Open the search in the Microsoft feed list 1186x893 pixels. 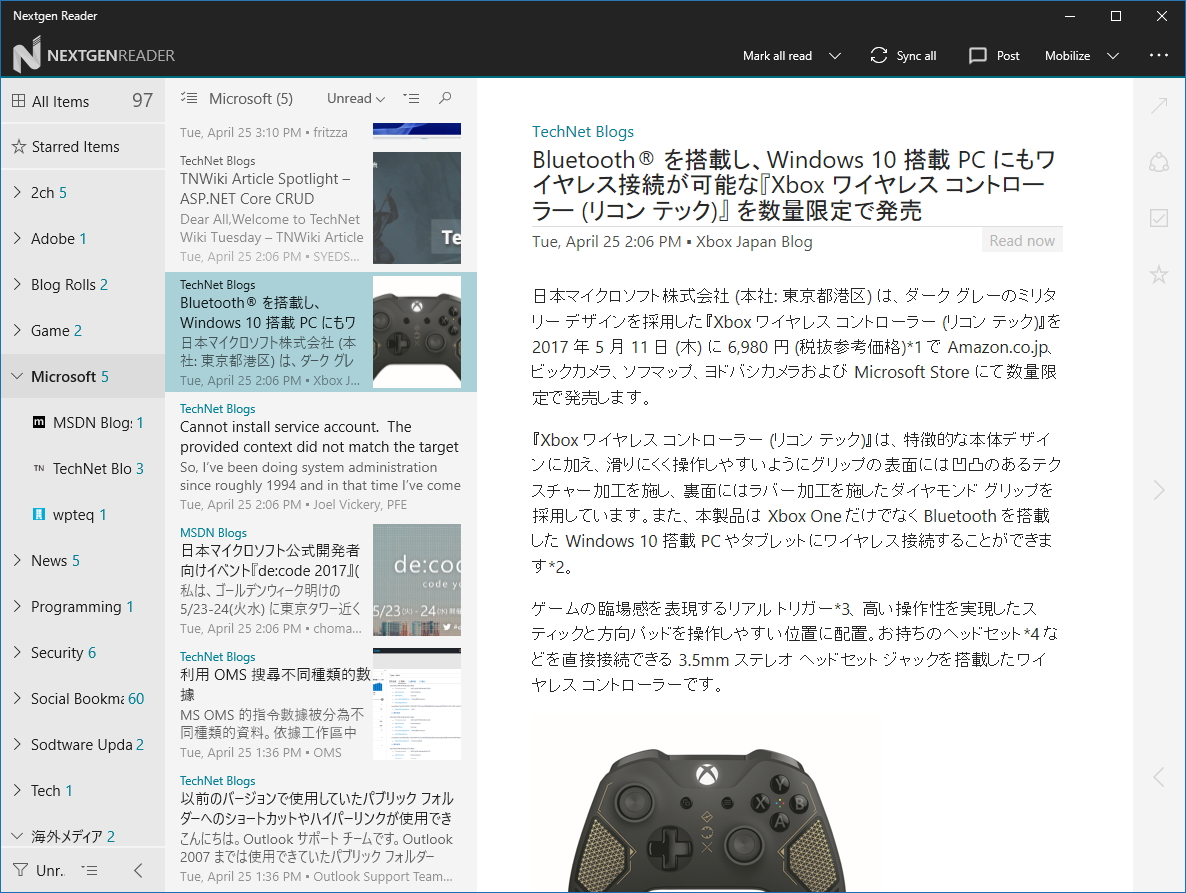coord(446,98)
